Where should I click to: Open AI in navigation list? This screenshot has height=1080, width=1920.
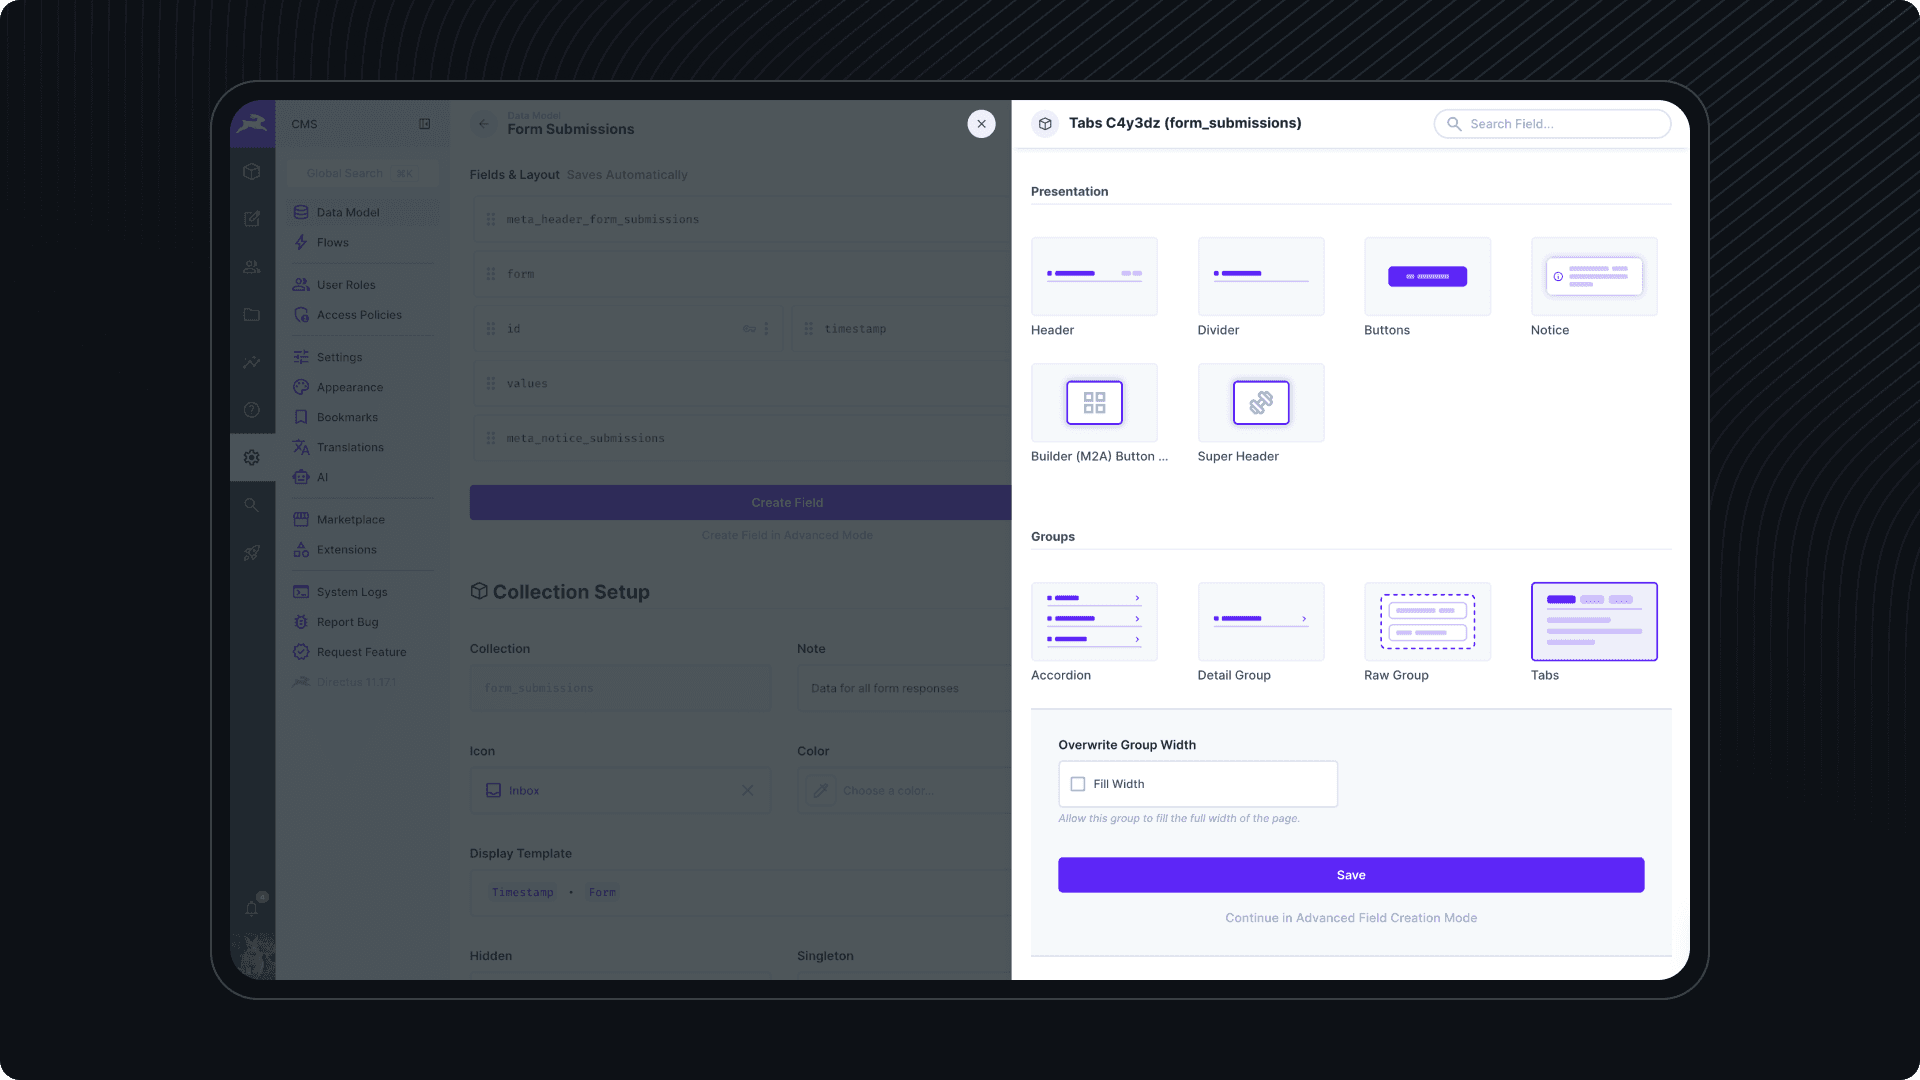click(364, 477)
